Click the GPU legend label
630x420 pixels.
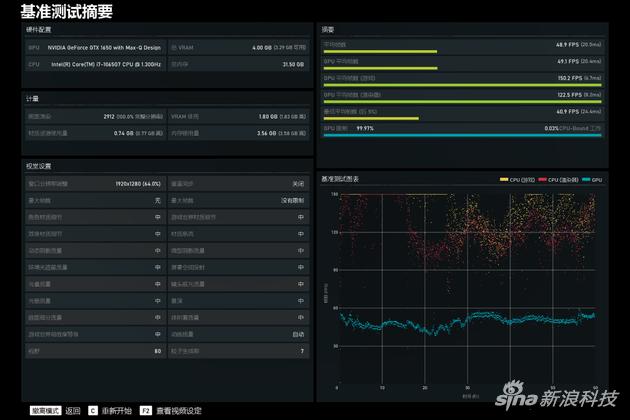pyautogui.click(x=597, y=180)
